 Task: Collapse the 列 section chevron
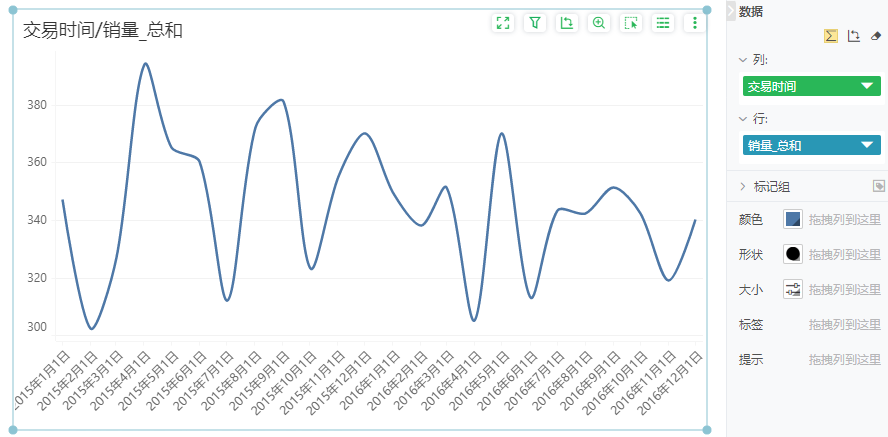coord(743,60)
